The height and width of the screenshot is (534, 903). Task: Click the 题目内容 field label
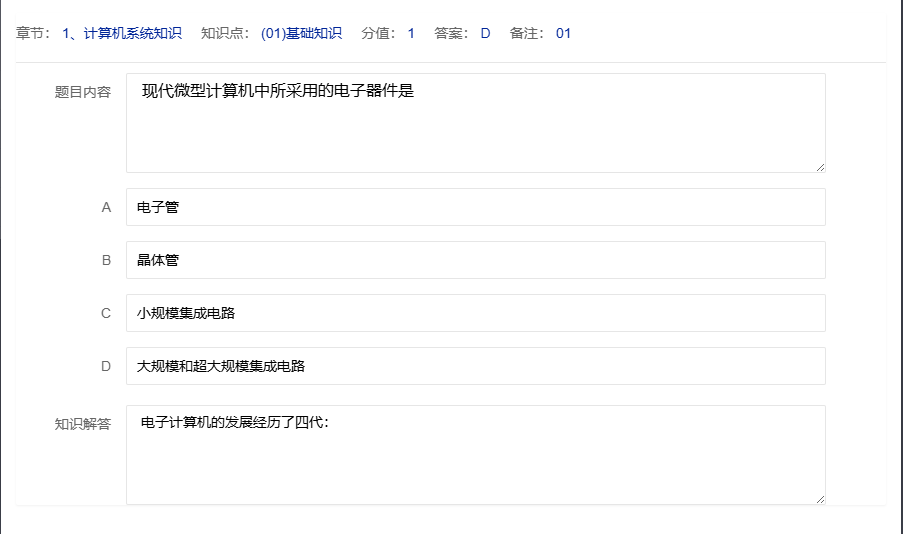click(82, 92)
